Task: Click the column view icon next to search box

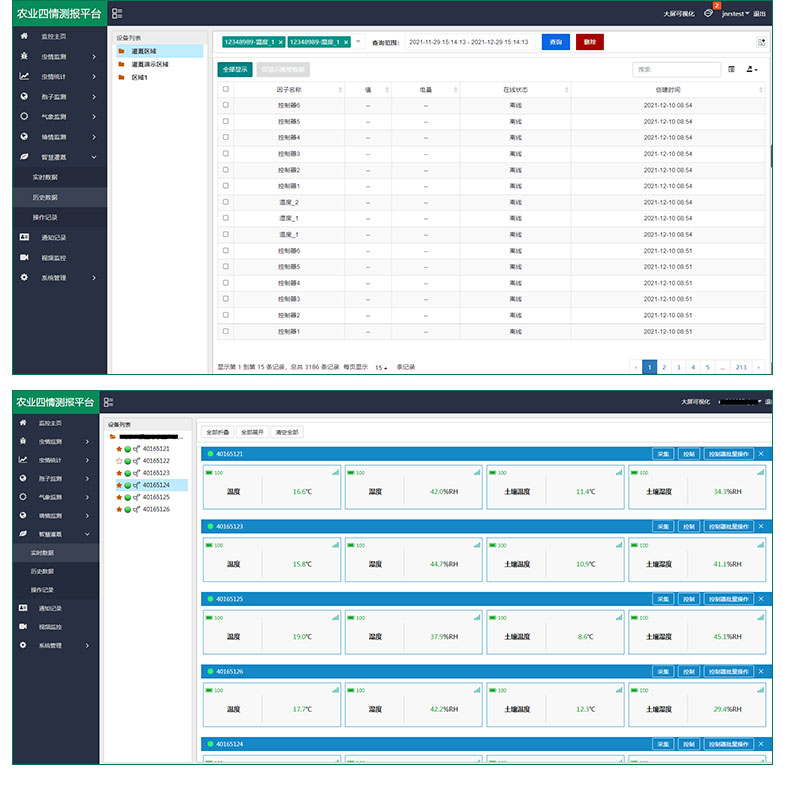Action: (x=731, y=69)
